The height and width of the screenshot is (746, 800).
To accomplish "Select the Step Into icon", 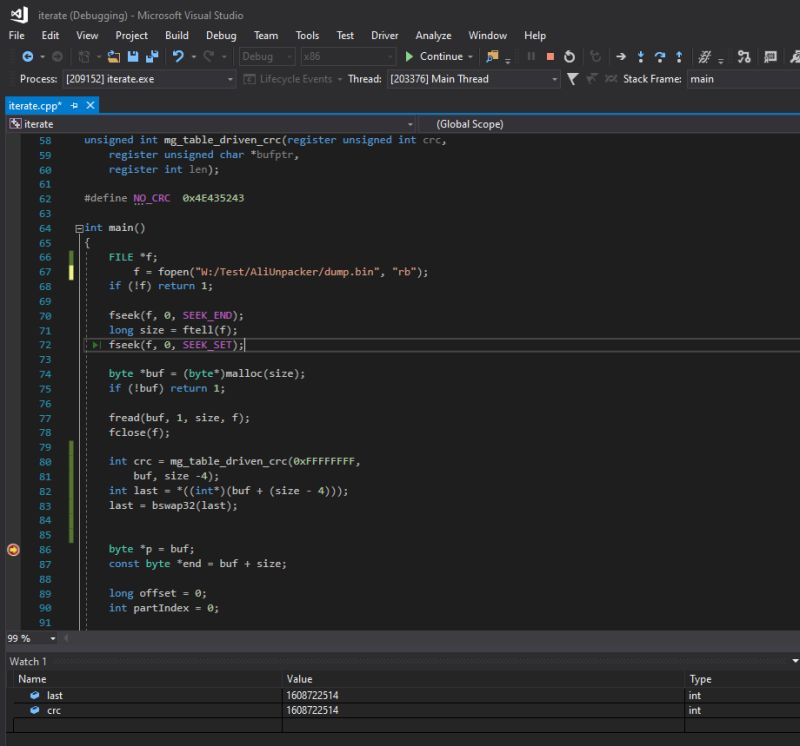I will tap(641, 56).
